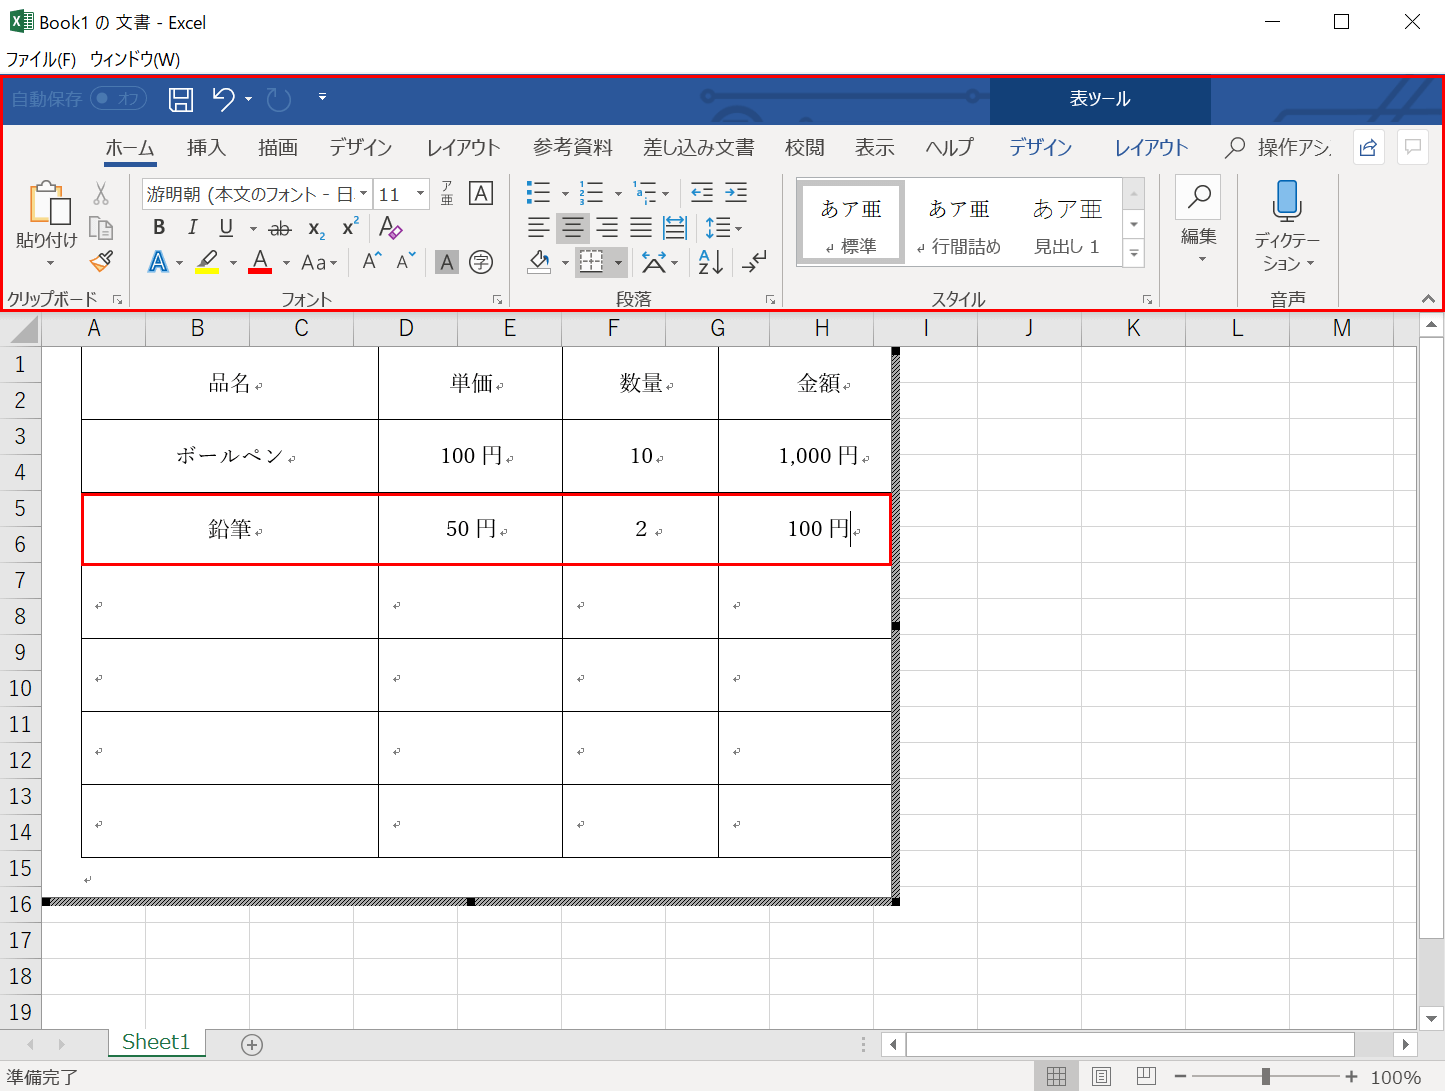1445x1091 pixels.
Task: Click the Distributed alignment icon
Action: point(675,228)
